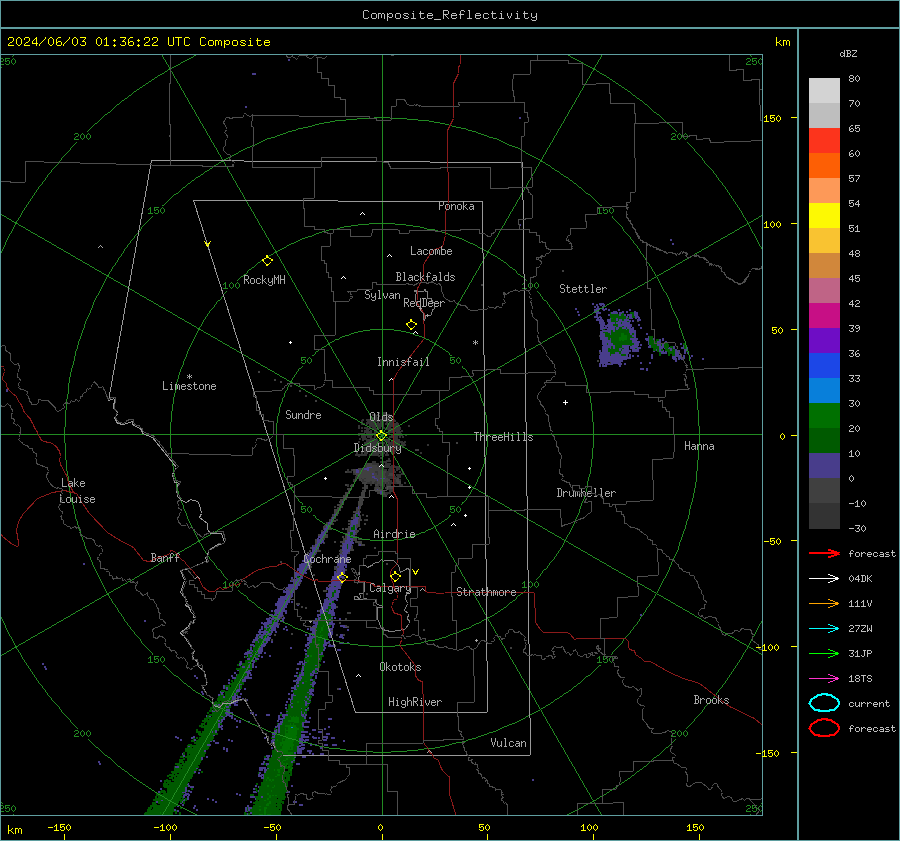Click the Sundre city label

click(x=303, y=415)
